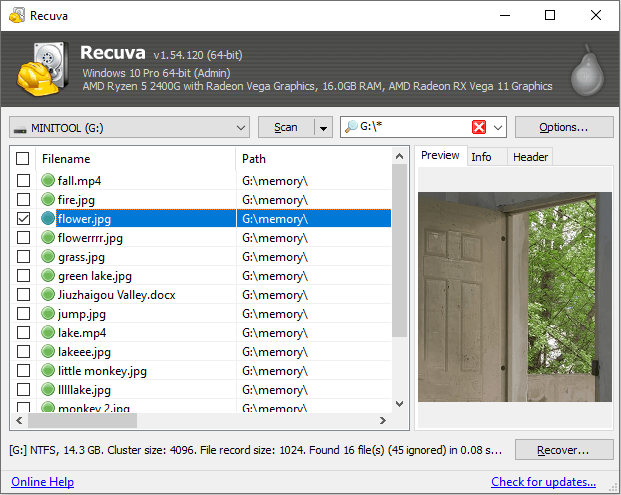621x495 pixels.
Task: Select the lake.mp4 filename
Action: (82, 333)
